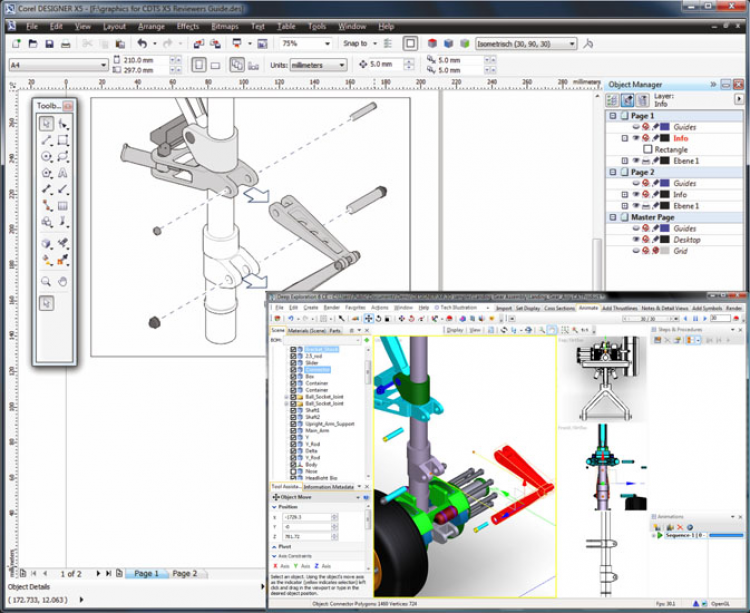Click the Move tool in Deep Exploration toolbar
Screen dimensions: 750x613
[x=369, y=318]
